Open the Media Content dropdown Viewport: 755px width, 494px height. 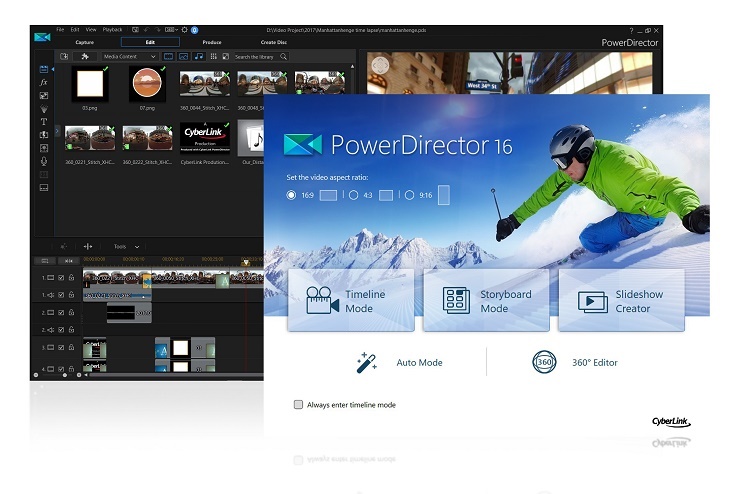pos(131,57)
